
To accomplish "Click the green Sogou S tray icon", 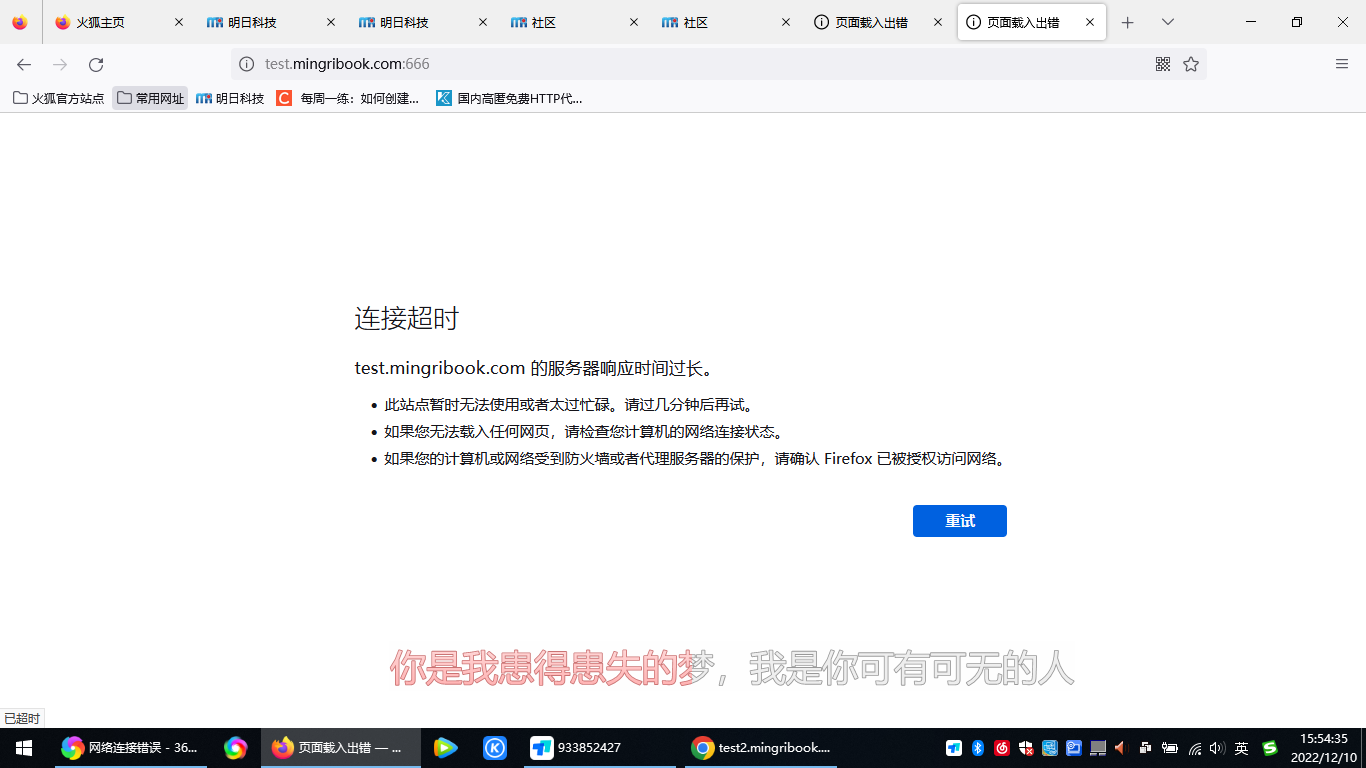I will [x=1270, y=748].
